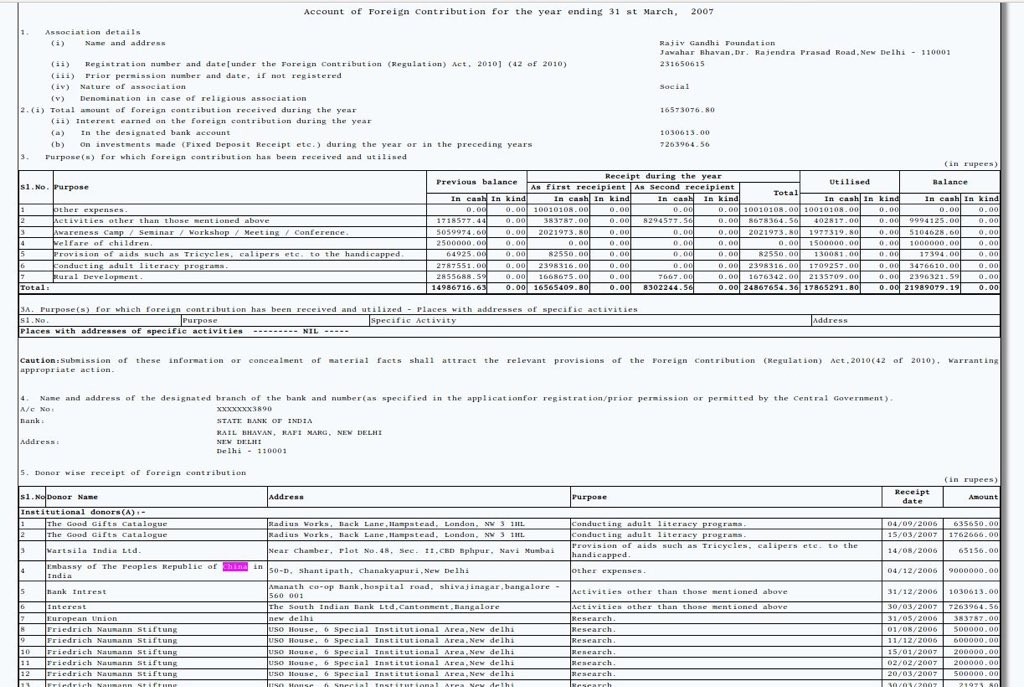Select purpose row "Other expenses." in purposes table
Viewport: 1024px width, 687px height.
tap(91, 210)
